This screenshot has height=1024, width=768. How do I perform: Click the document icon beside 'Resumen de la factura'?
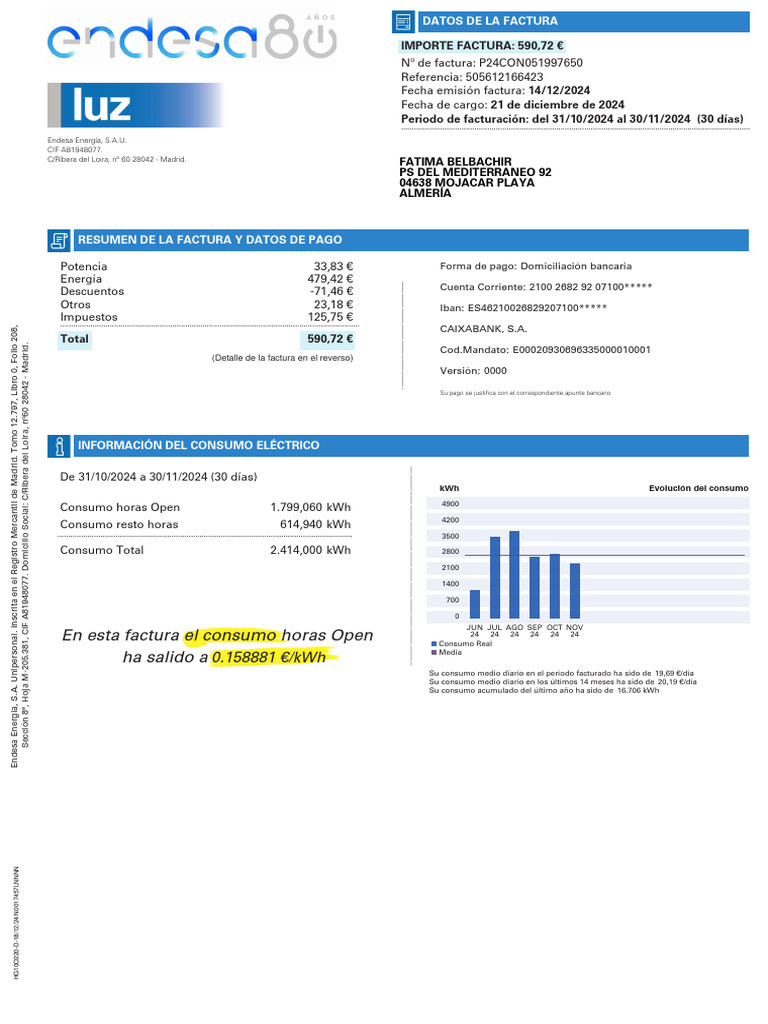59,240
